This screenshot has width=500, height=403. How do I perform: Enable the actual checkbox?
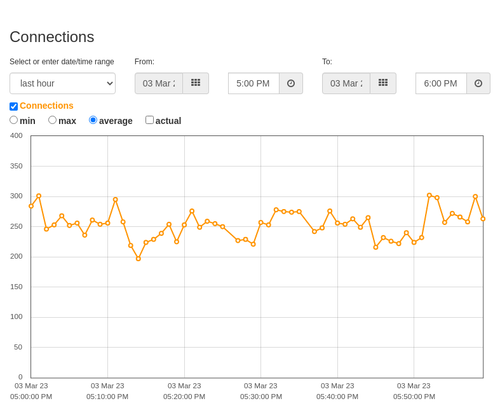click(149, 120)
